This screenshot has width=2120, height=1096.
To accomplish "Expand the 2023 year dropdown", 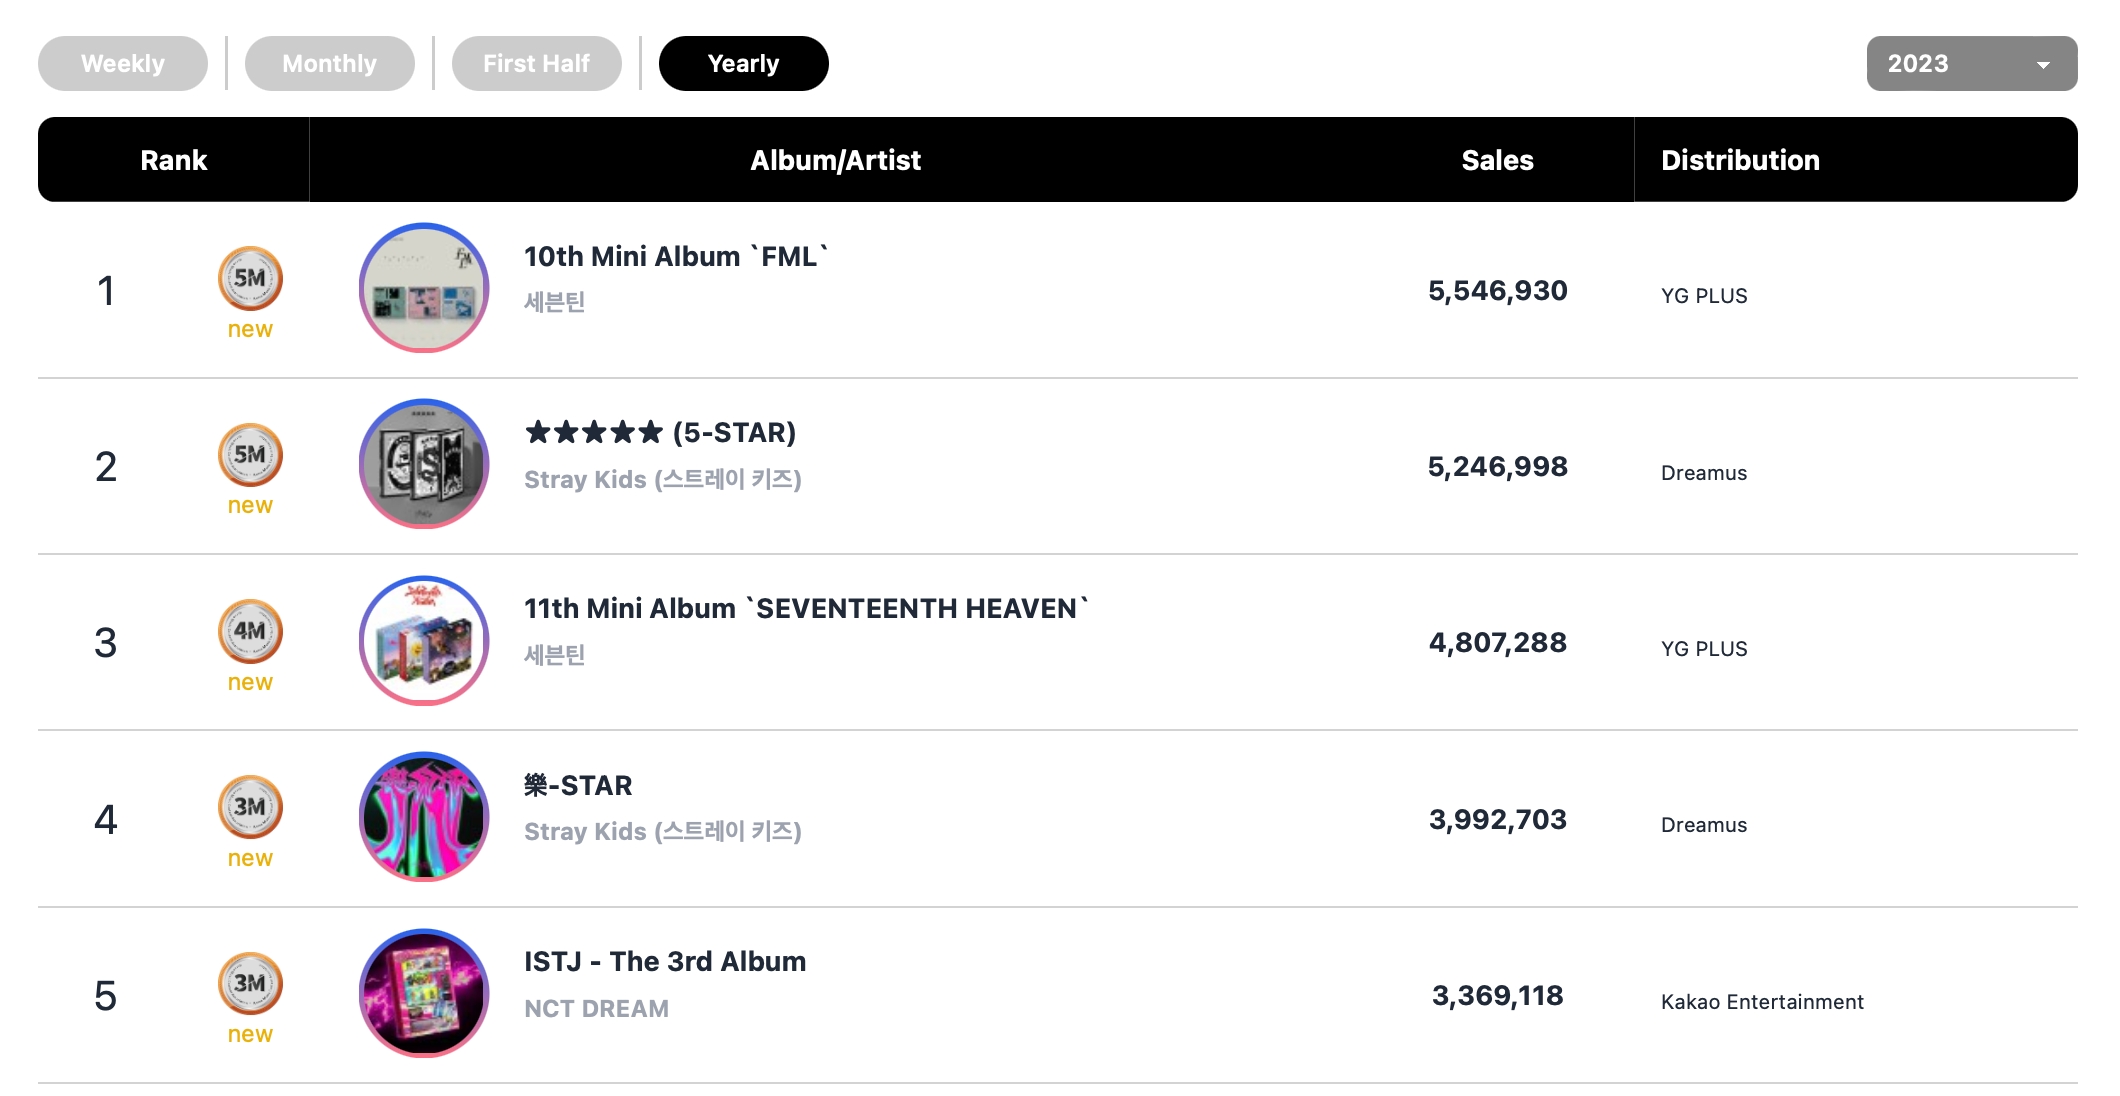I will tap(1972, 63).
